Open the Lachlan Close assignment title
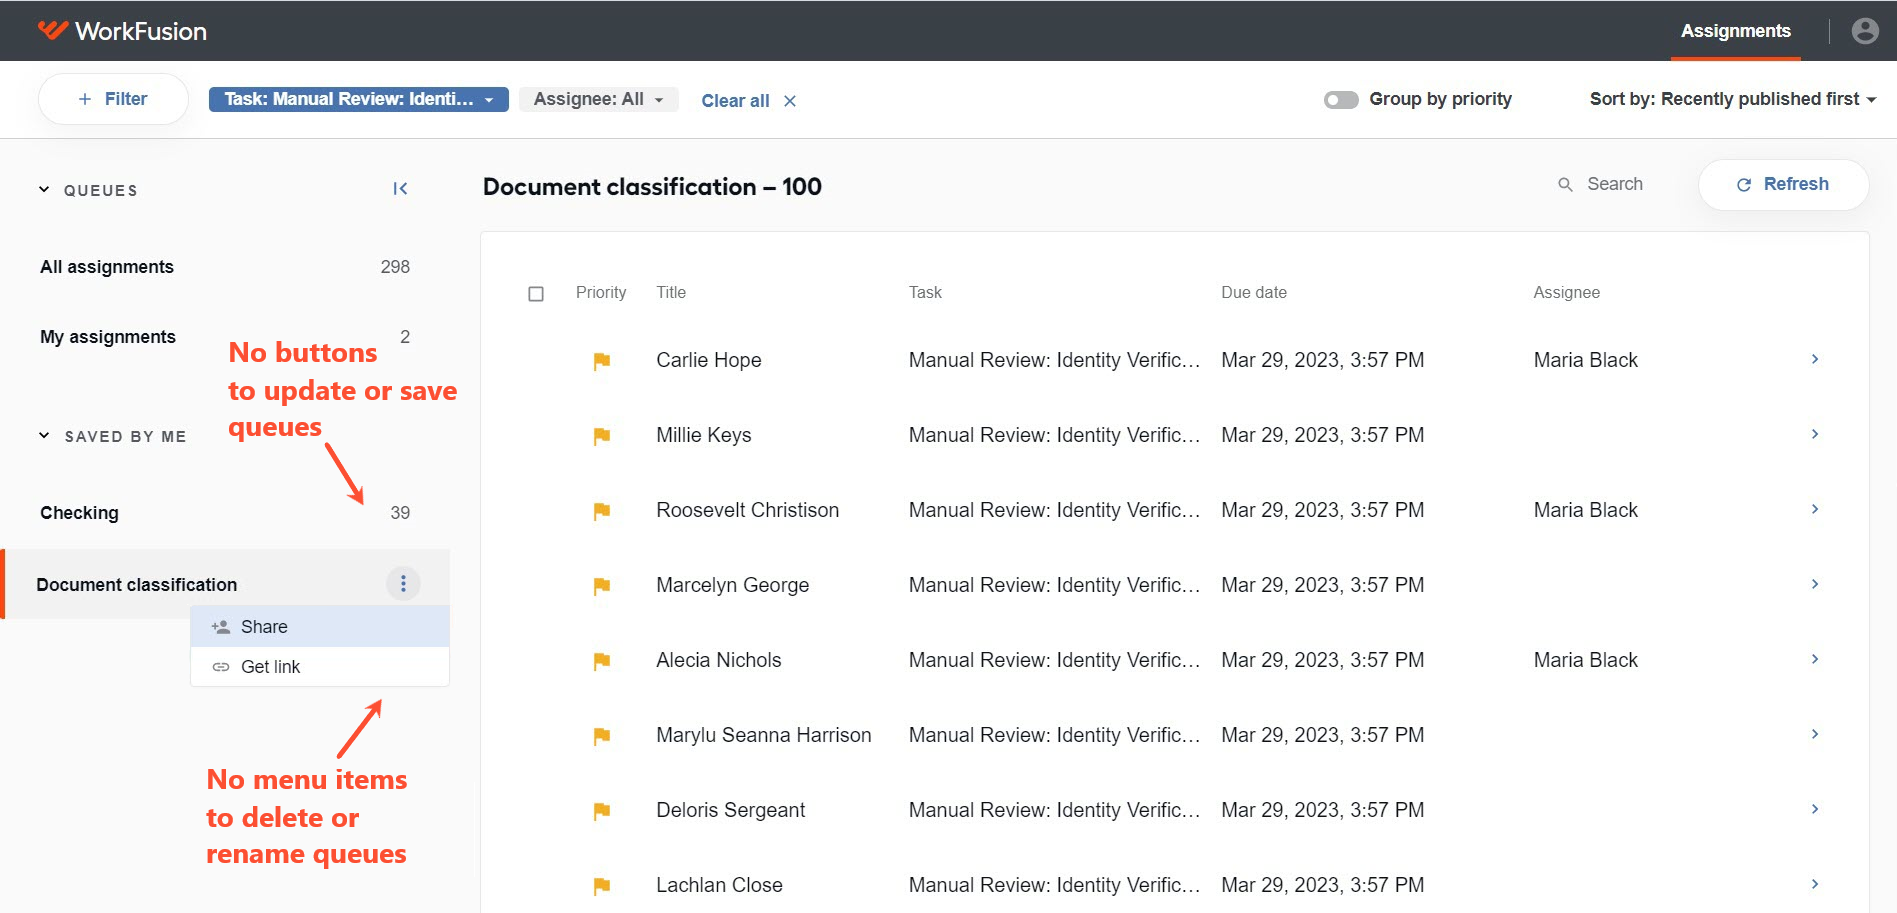1897x913 pixels. pos(720,885)
